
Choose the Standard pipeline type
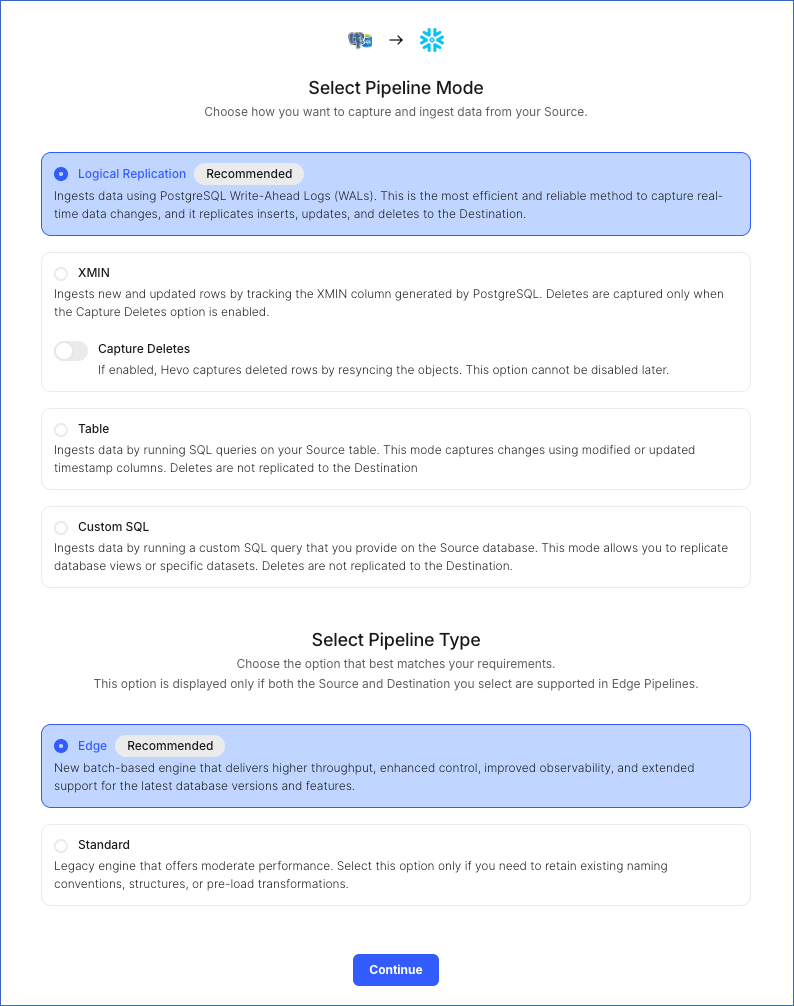[x=60, y=845]
